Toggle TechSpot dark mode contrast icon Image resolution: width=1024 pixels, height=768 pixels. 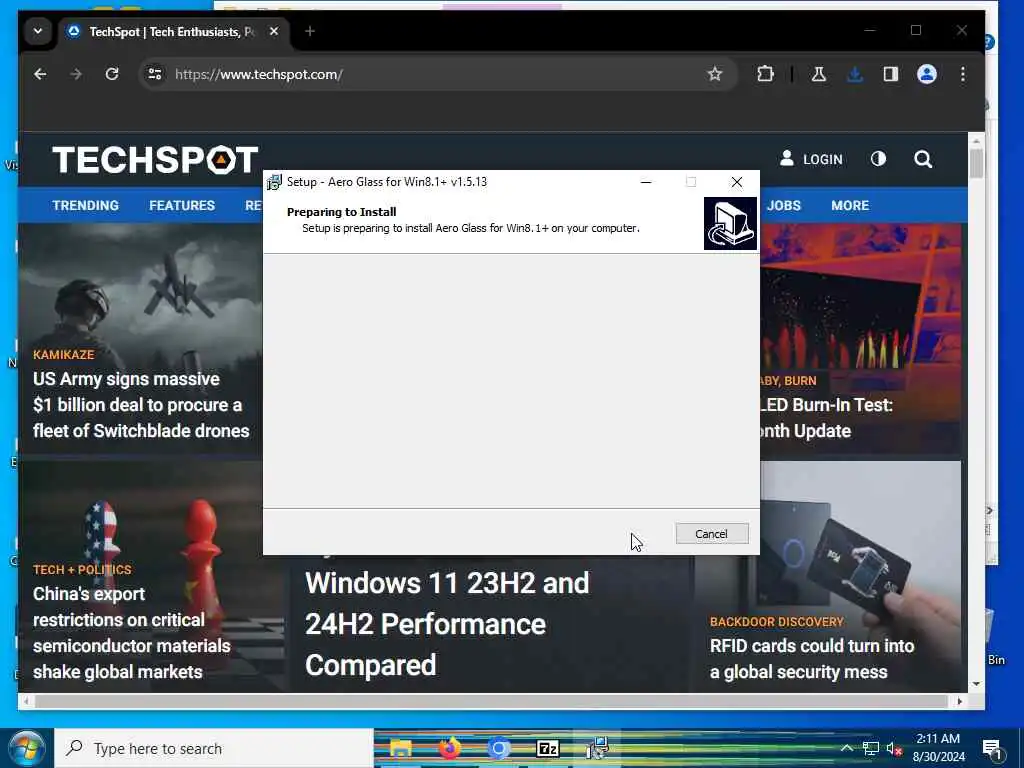(878, 159)
